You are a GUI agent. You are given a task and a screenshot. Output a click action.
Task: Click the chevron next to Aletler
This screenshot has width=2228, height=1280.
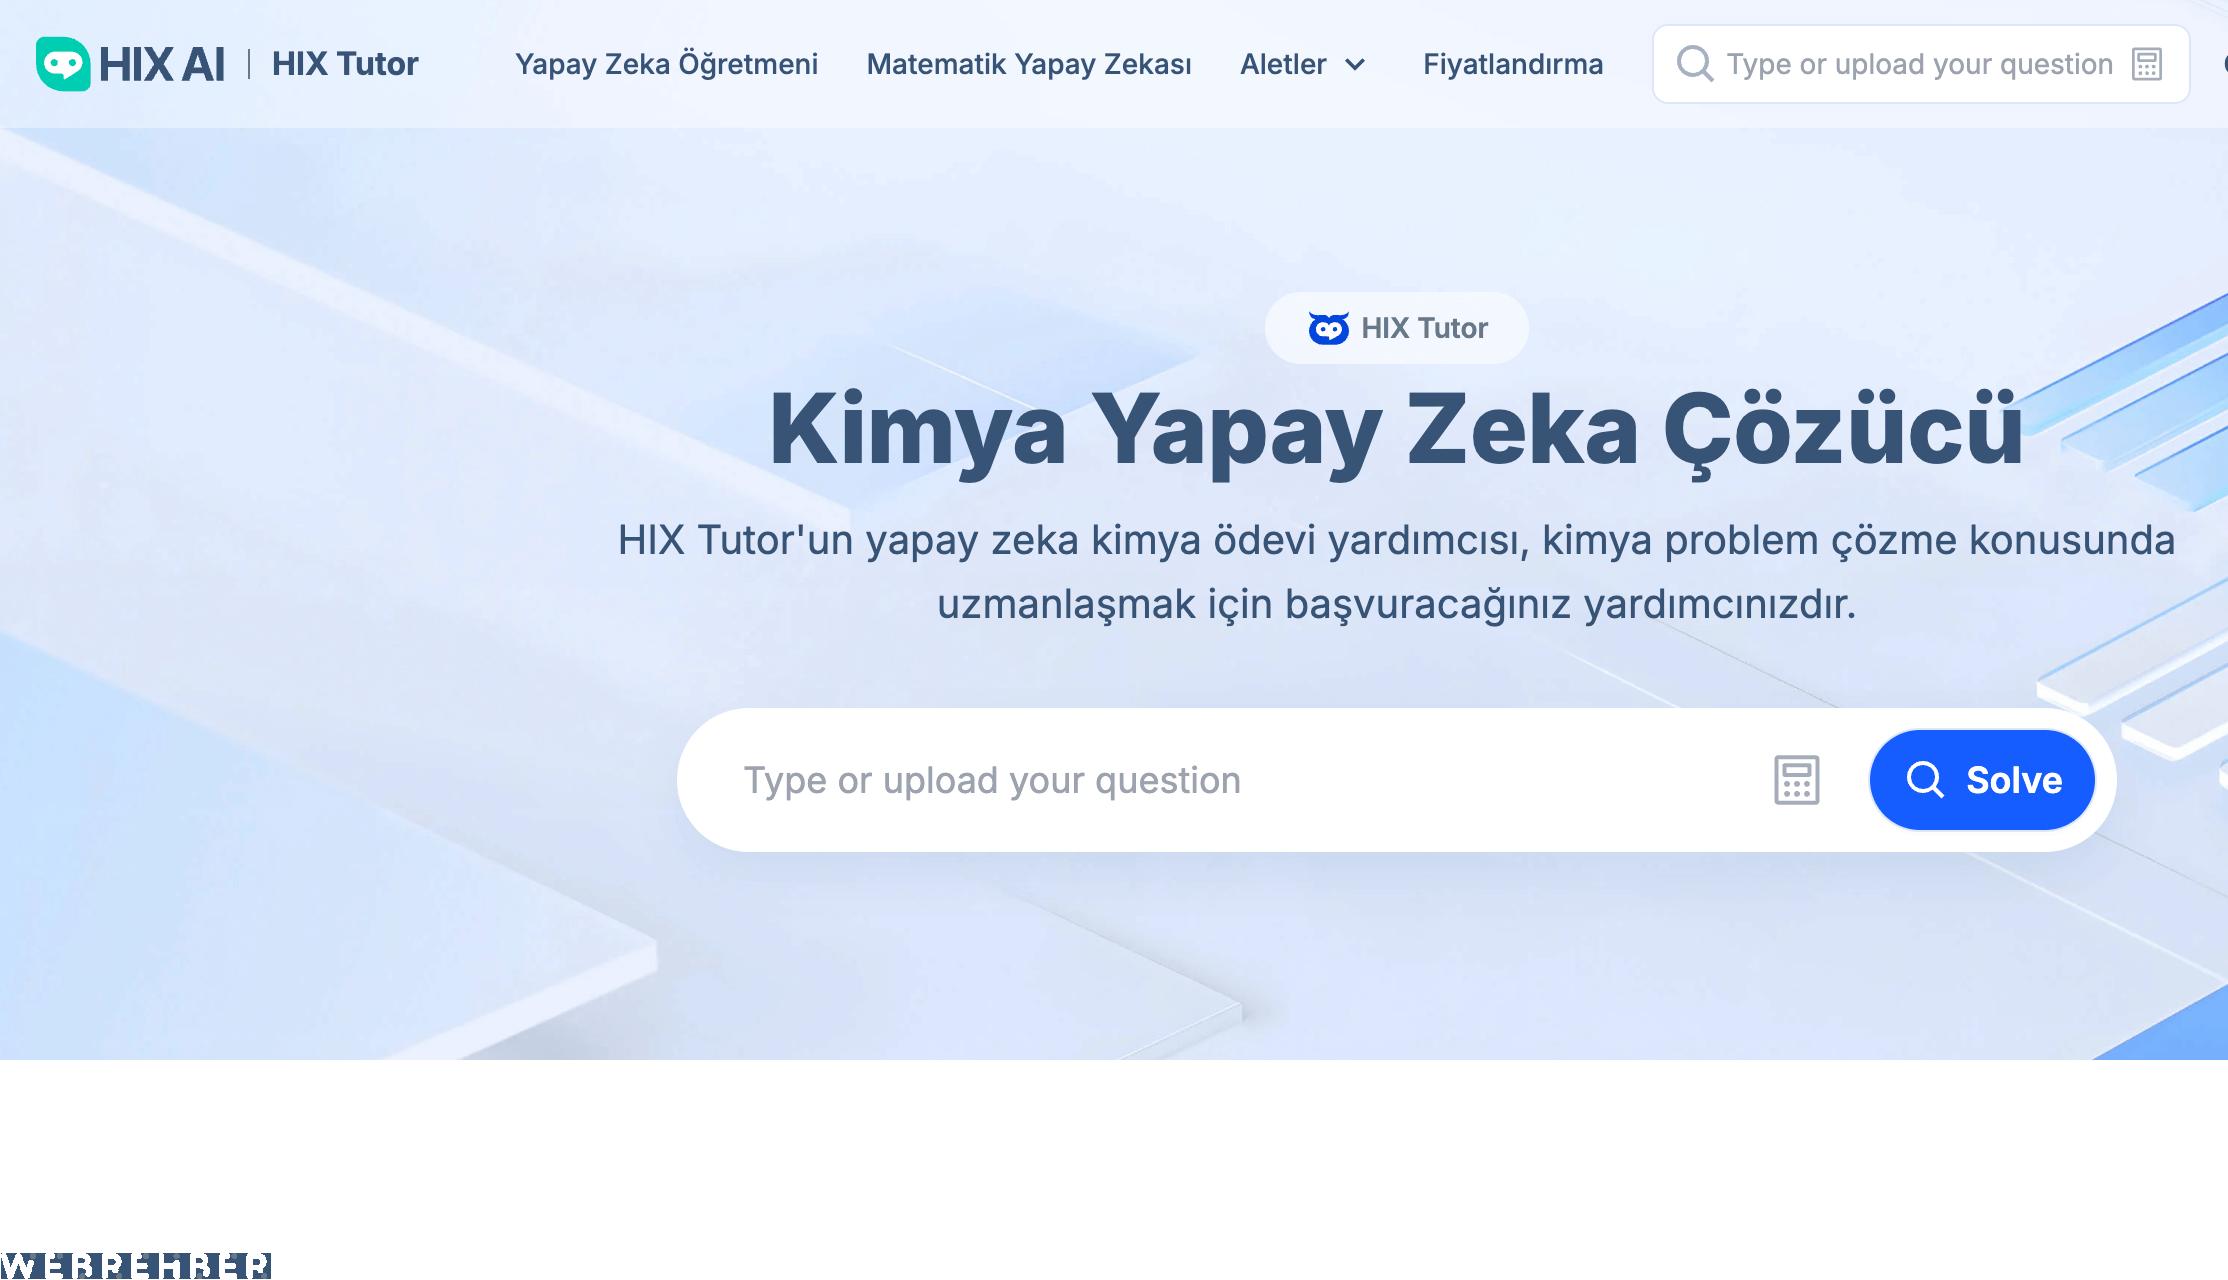(1355, 65)
